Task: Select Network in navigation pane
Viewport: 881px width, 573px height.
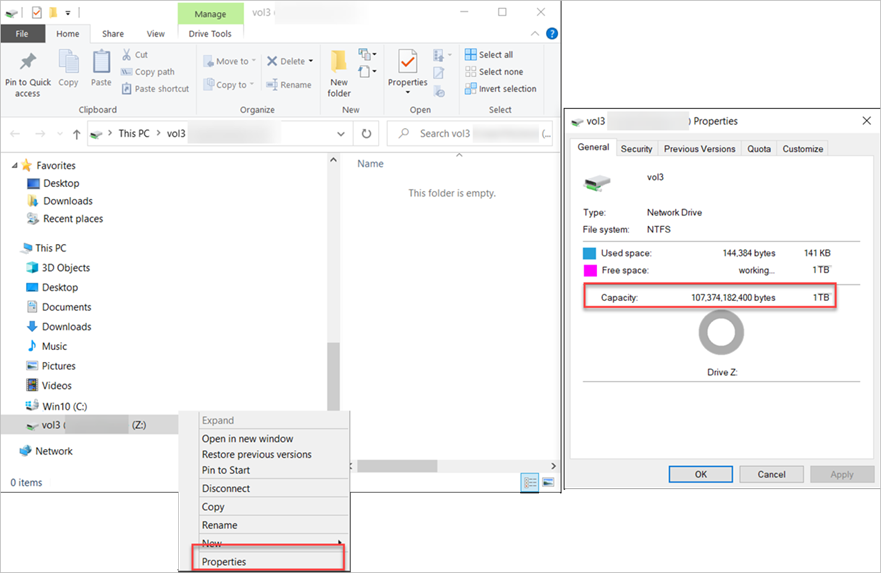Action: coord(46,451)
